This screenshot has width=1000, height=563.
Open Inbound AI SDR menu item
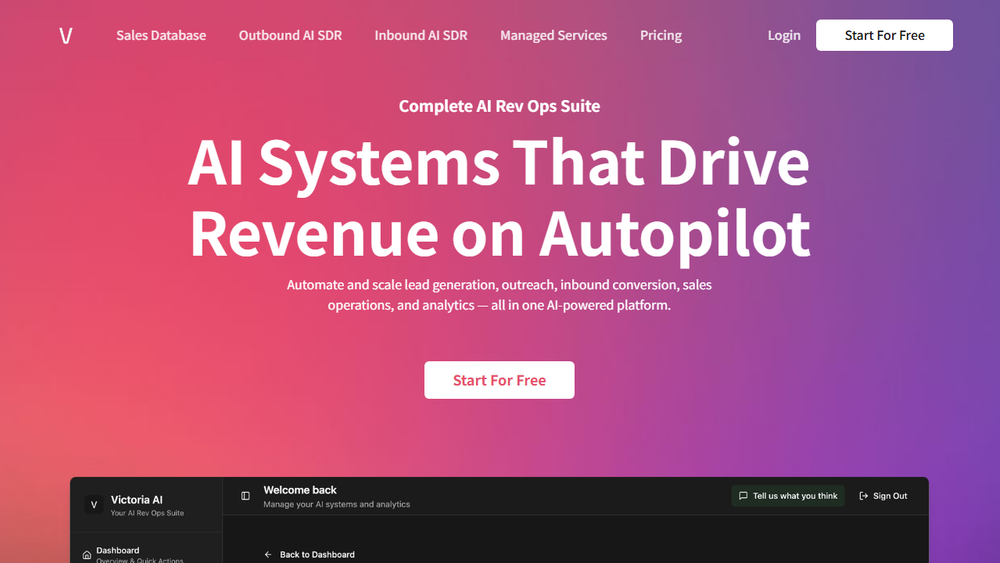421,36
